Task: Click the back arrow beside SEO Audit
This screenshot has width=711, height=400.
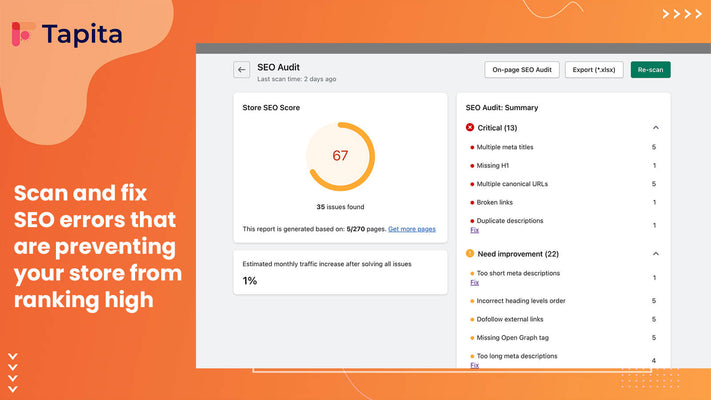Action: pyautogui.click(x=241, y=70)
